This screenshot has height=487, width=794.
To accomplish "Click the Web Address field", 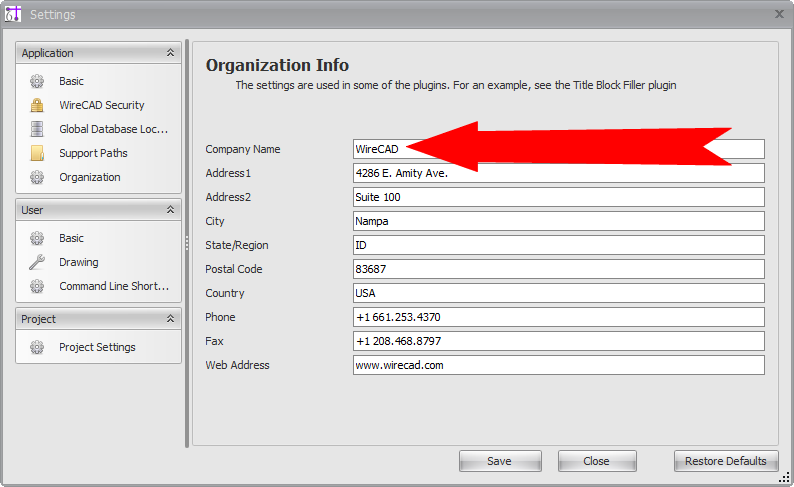I will tap(559, 365).
